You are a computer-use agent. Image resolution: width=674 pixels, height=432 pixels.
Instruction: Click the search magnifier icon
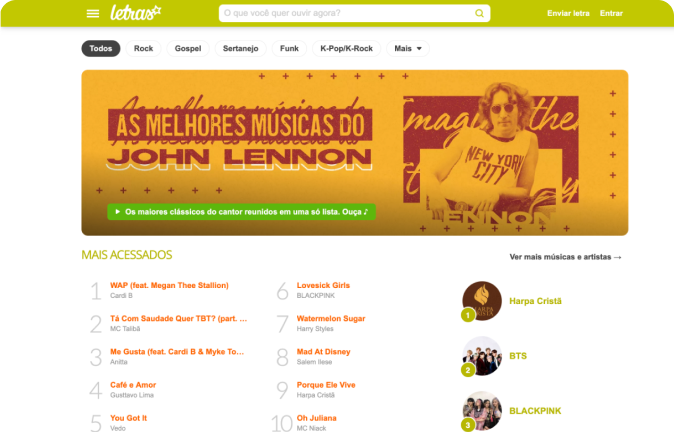click(479, 13)
